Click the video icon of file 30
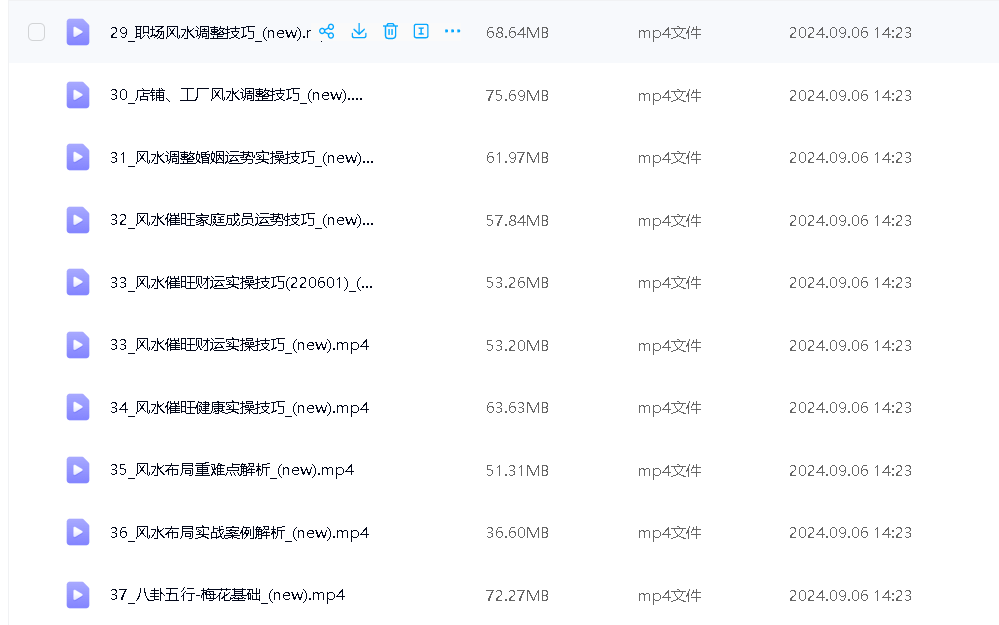Screen dimensions: 999x625 (x=78, y=95)
